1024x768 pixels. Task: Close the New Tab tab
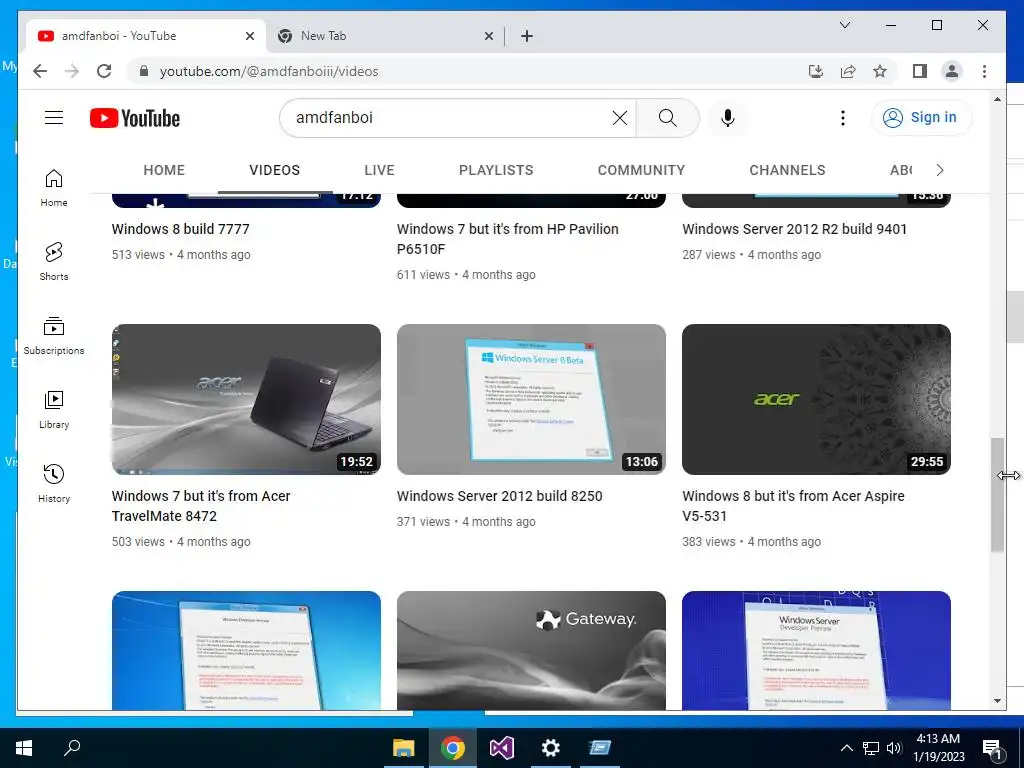point(488,36)
